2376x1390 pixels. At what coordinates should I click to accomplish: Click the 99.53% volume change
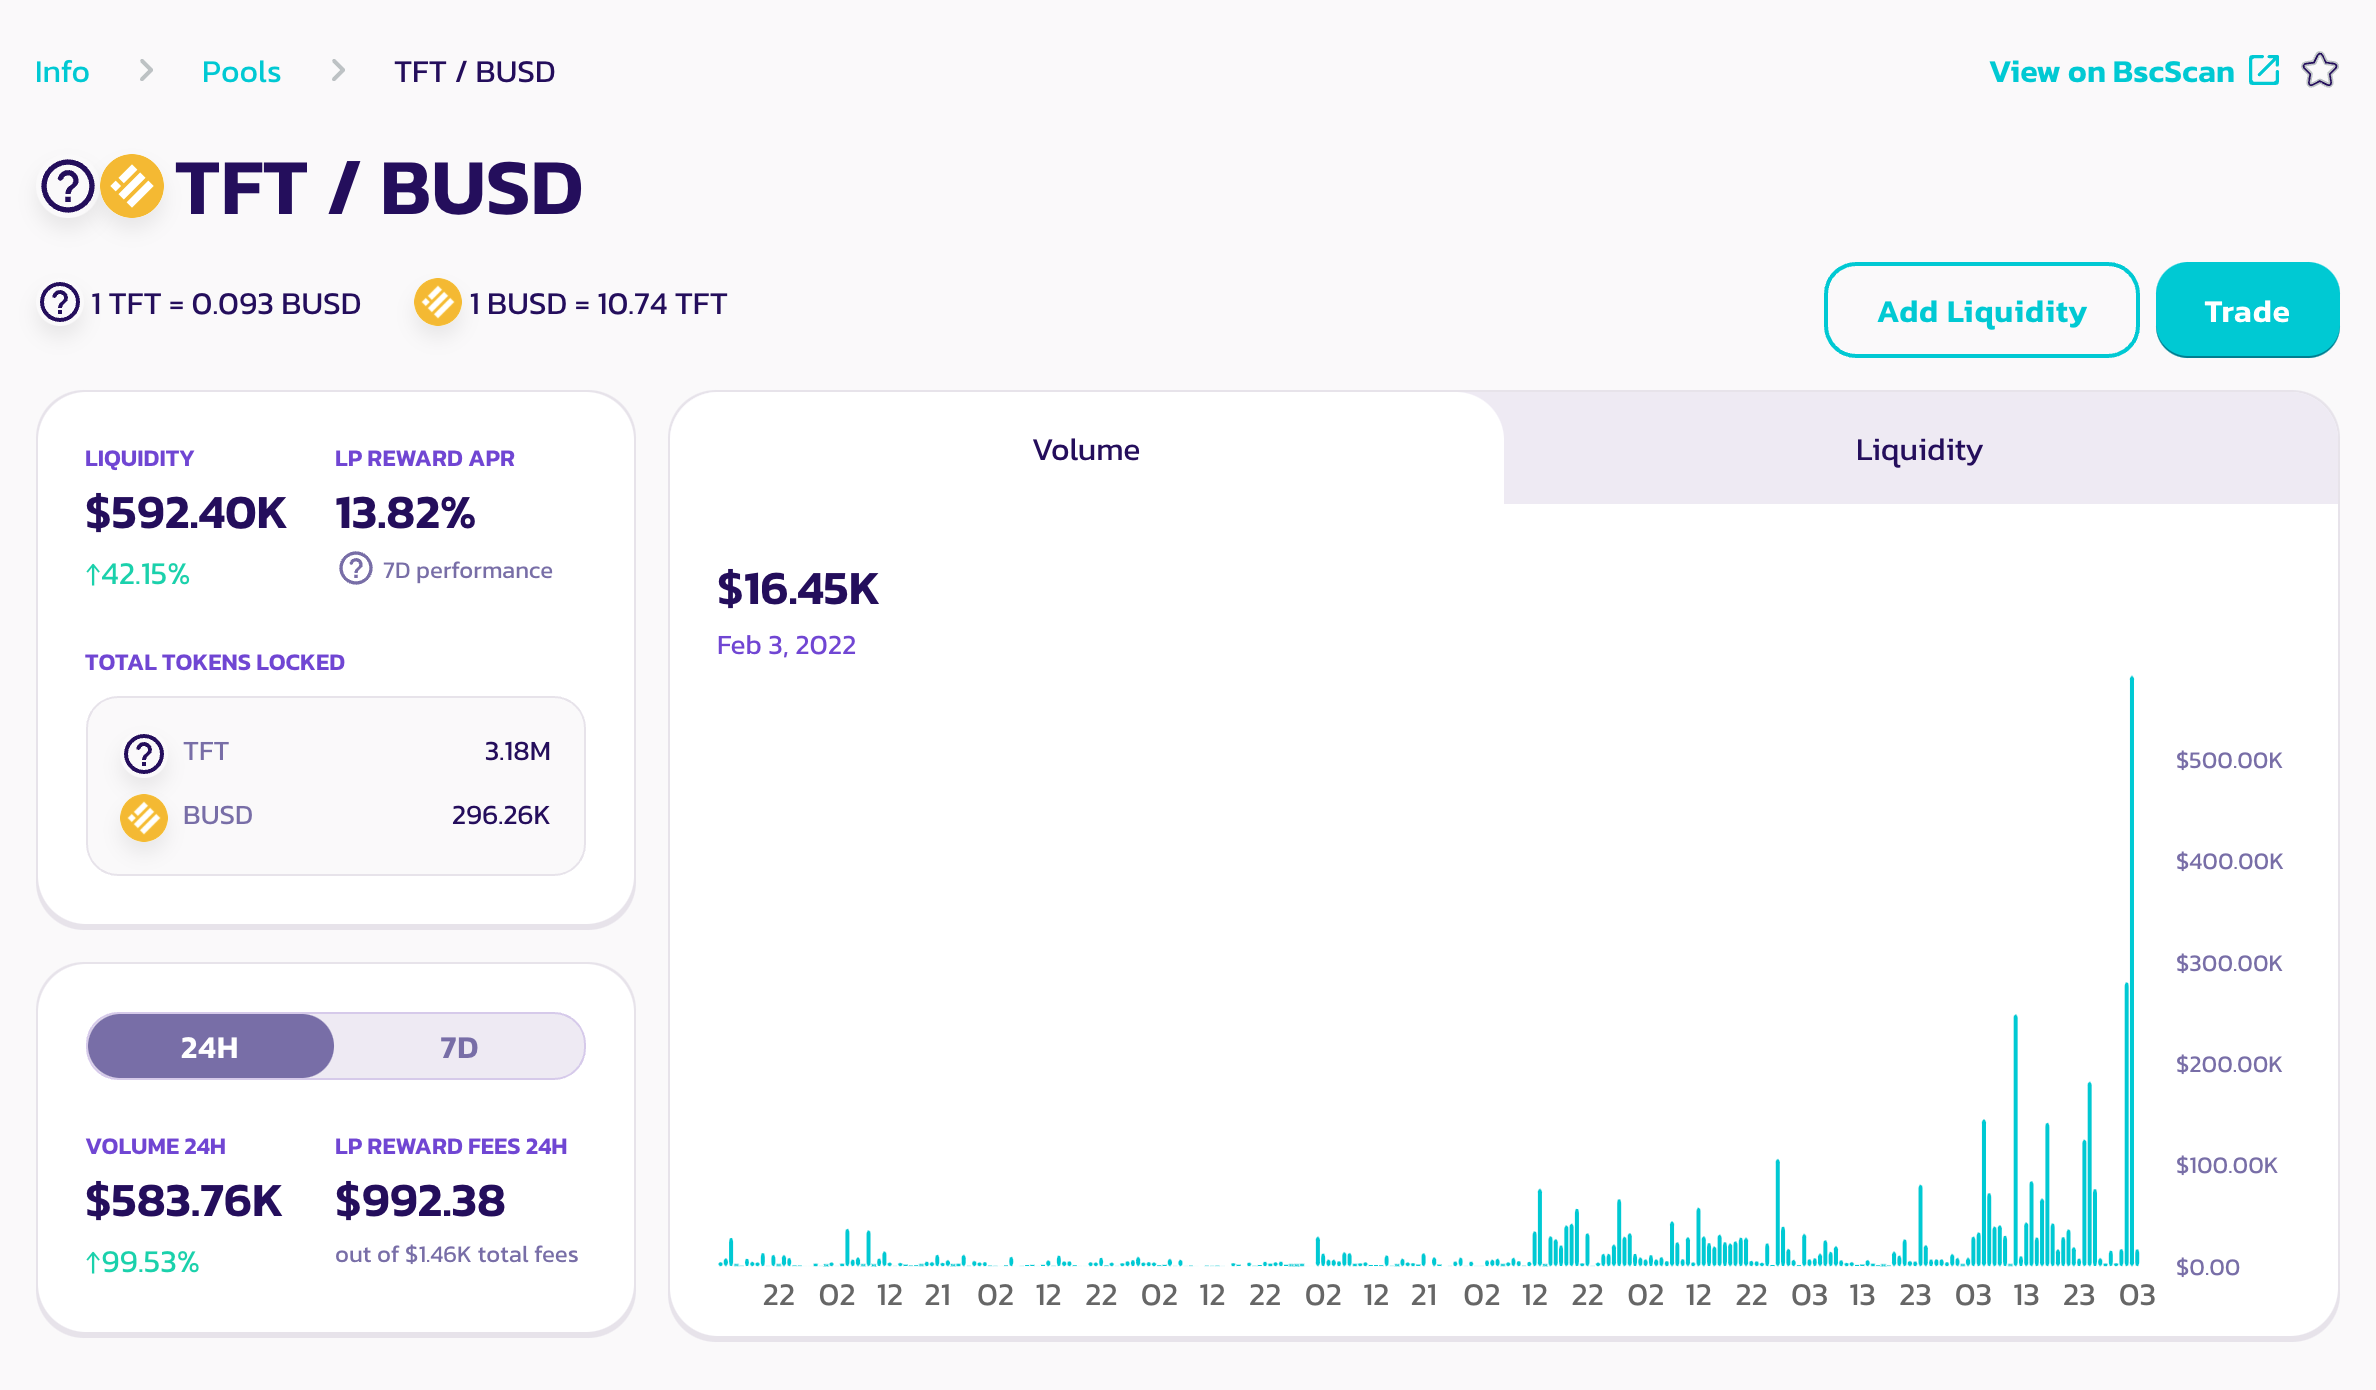click(x=142, y=1262)
